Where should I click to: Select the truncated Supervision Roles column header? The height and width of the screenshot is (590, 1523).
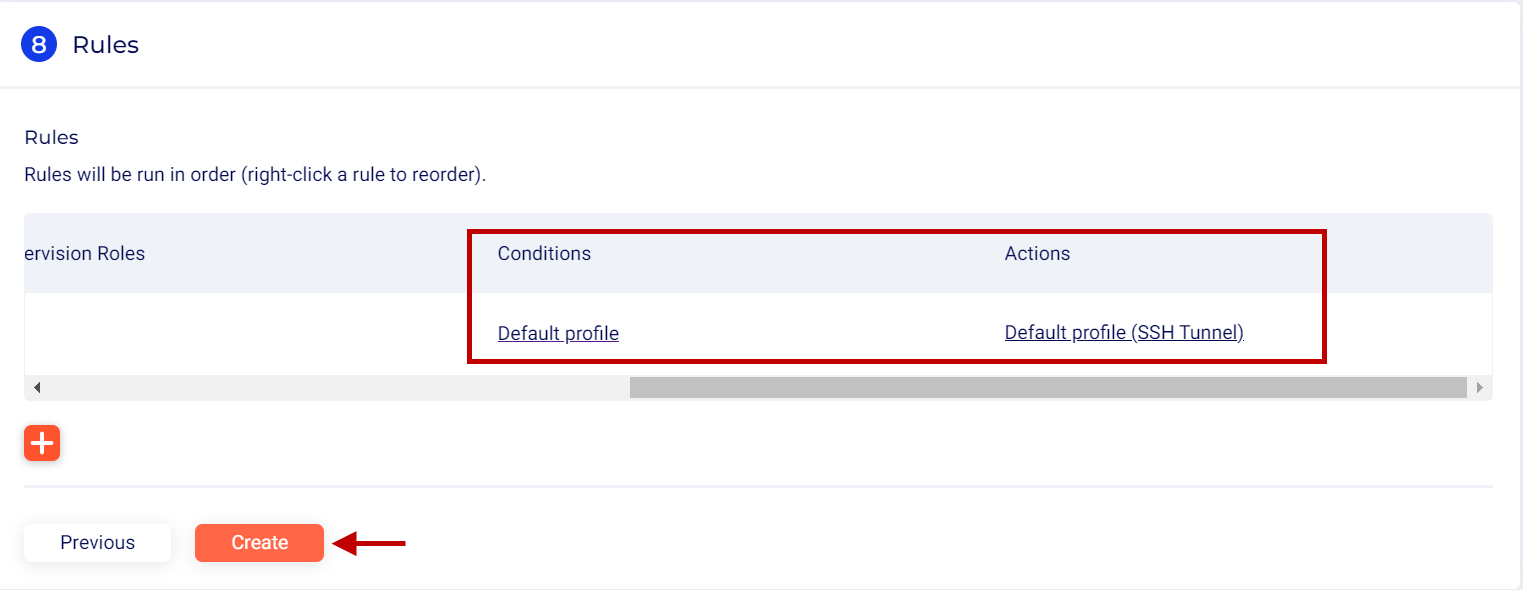coord(84,254)
